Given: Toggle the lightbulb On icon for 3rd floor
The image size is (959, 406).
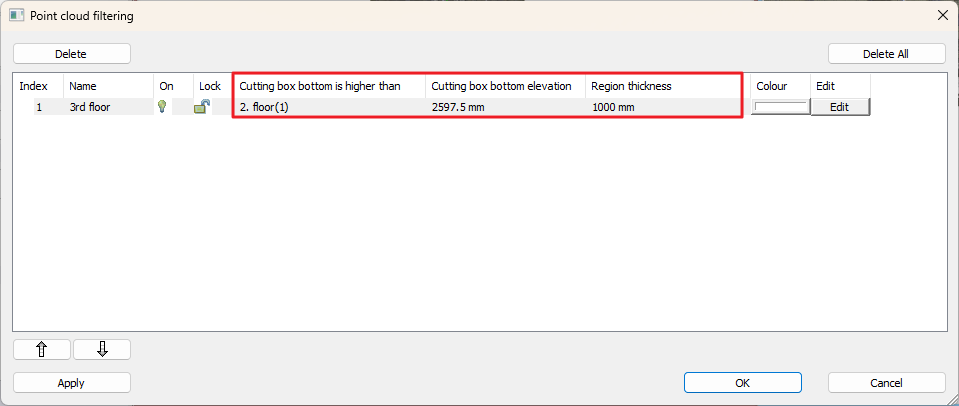Looking at the screenshot, I should point(162,107).
